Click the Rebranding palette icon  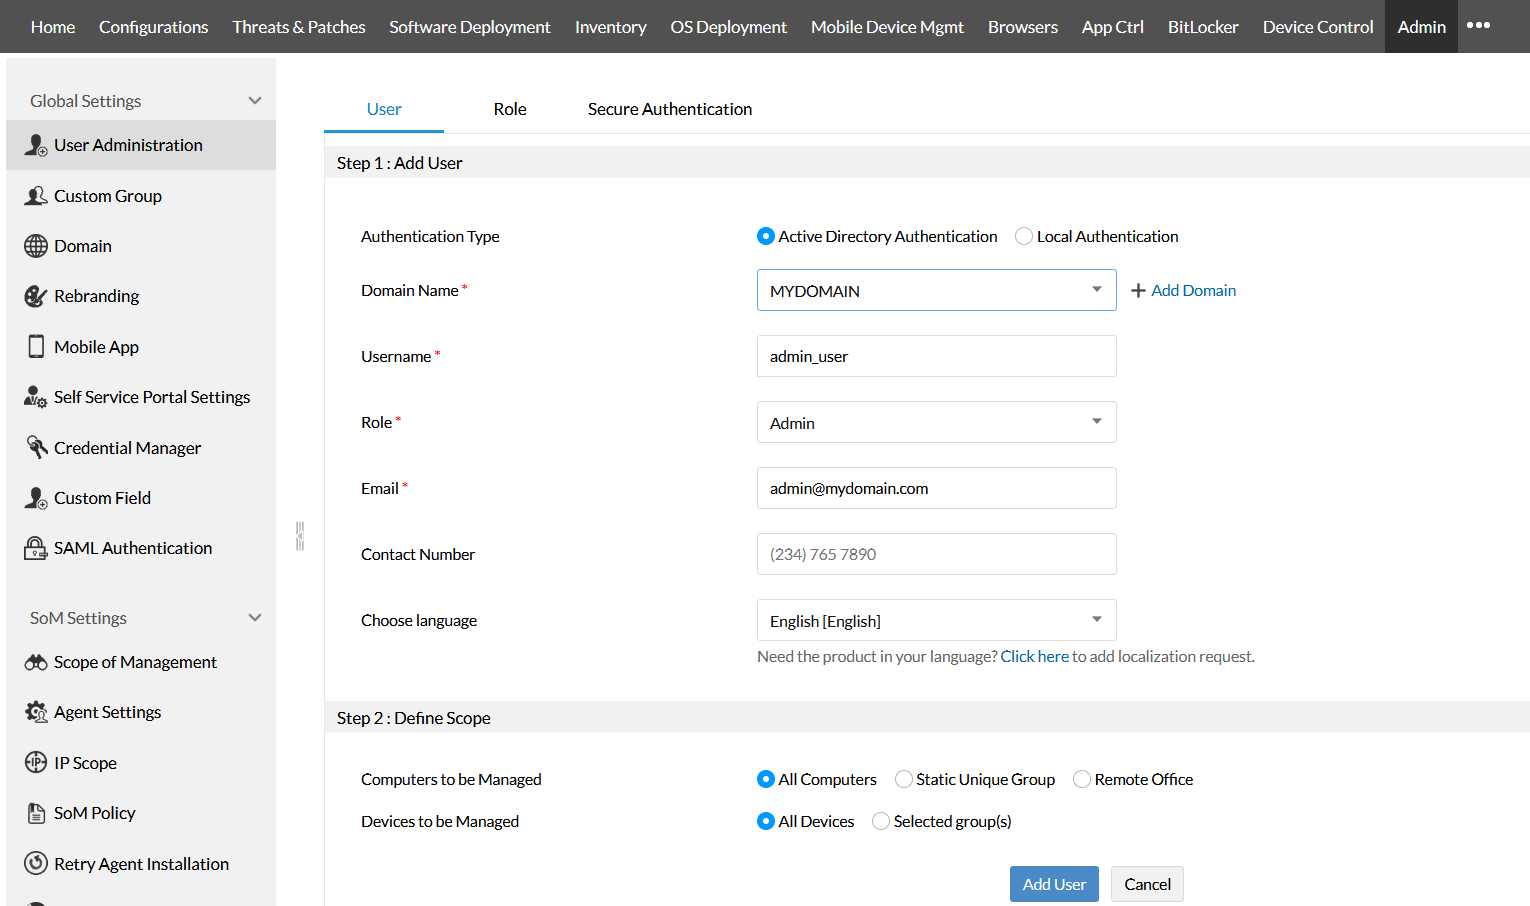36,296
